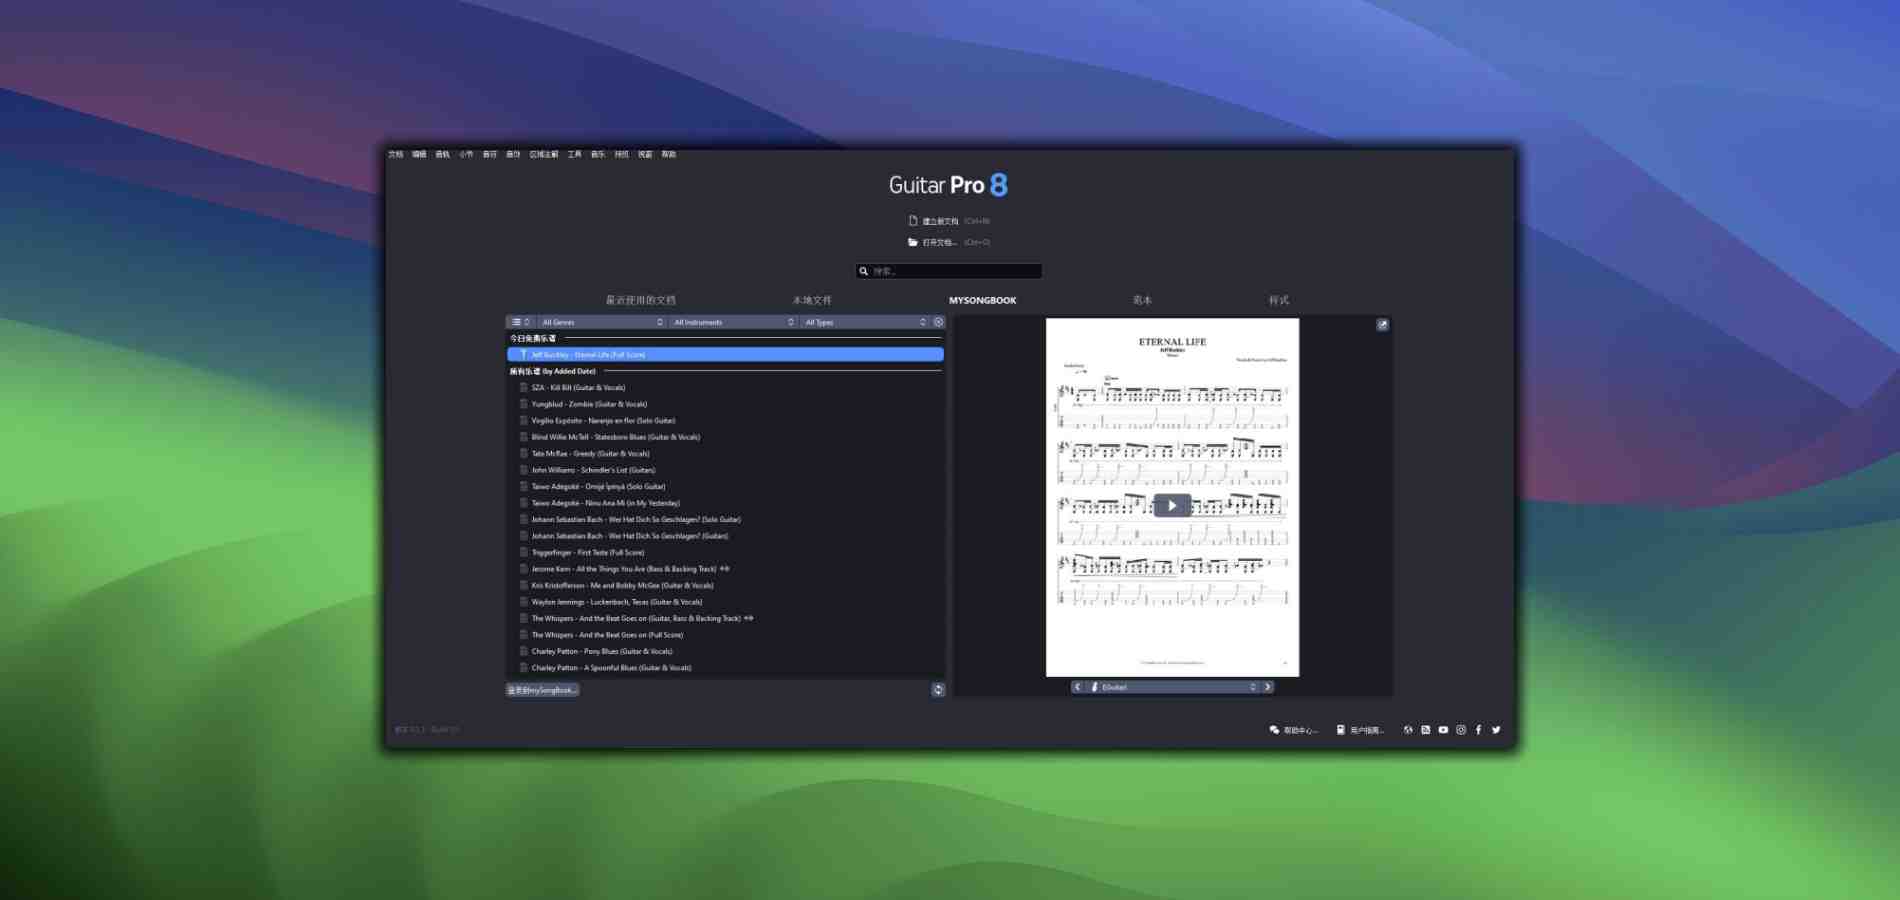The height and width of the screenshot is (900, 1900).
Task: Click the clear filters icon beside All Types
Action: click(938, 322)
